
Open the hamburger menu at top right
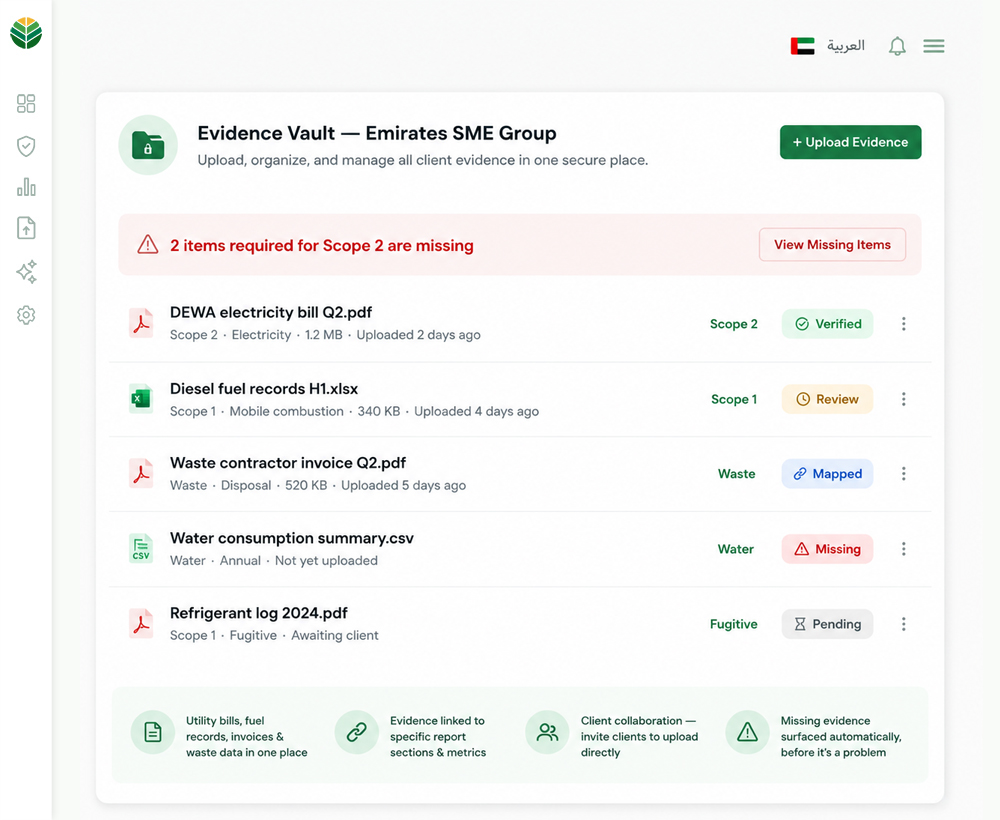coord(934,46)
